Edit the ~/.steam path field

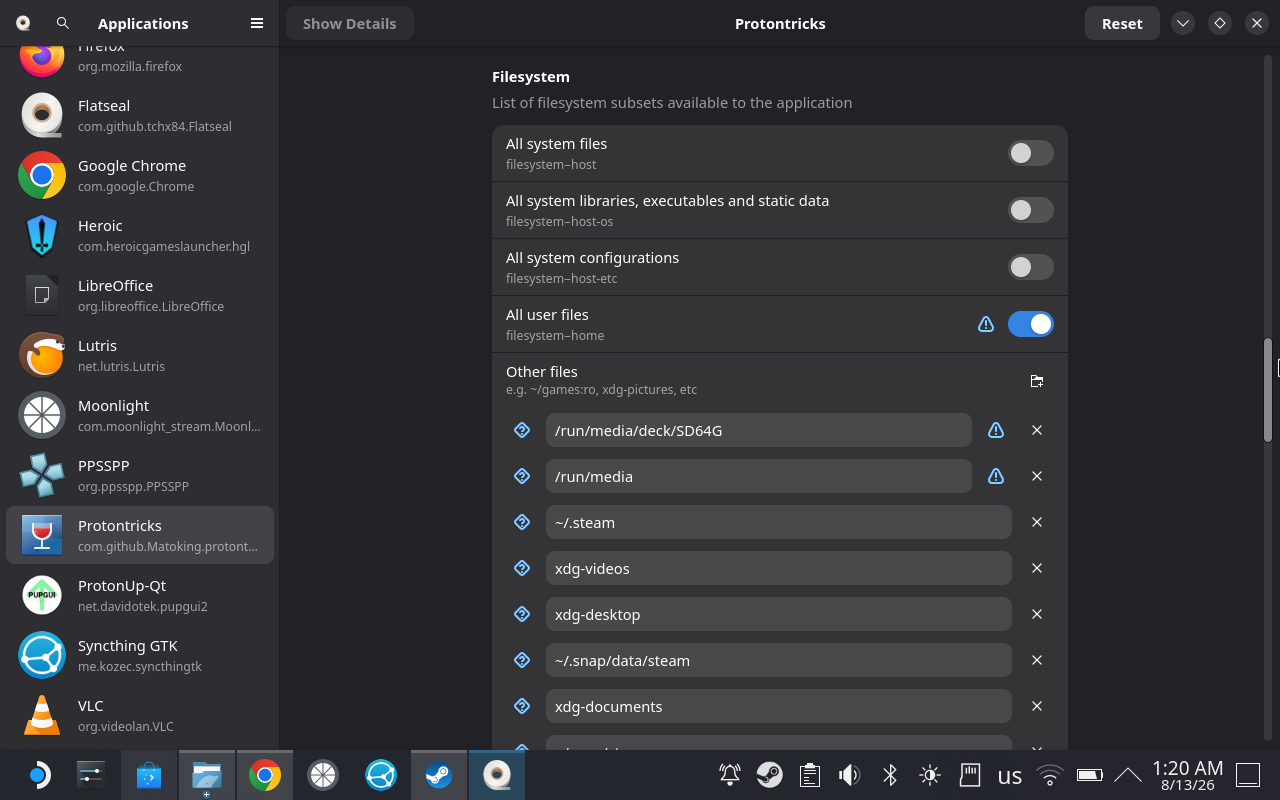(779, 522)
